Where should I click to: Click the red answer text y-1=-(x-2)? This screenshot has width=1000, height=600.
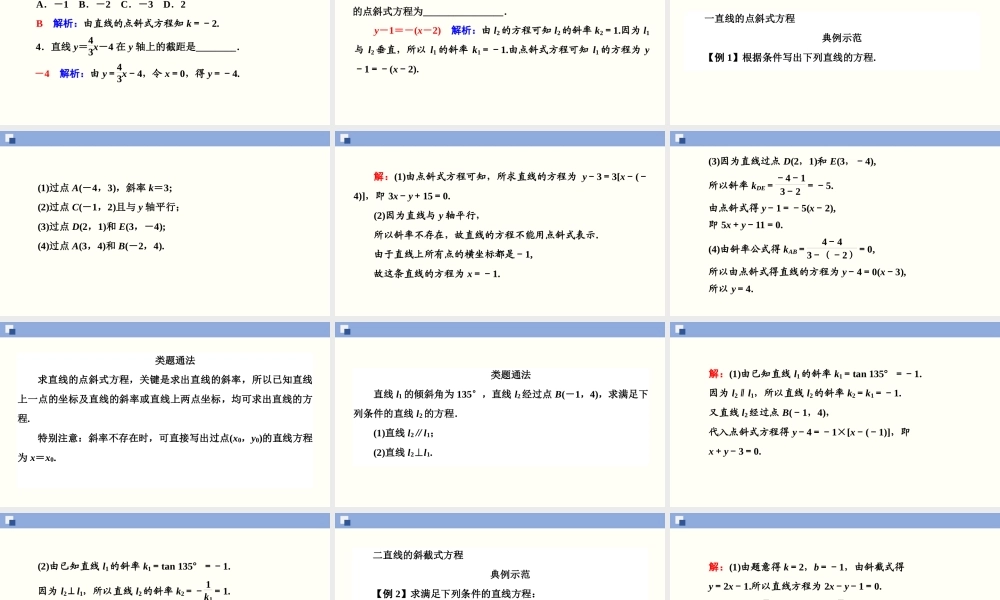pyautogui.click(x=408, y=30)
